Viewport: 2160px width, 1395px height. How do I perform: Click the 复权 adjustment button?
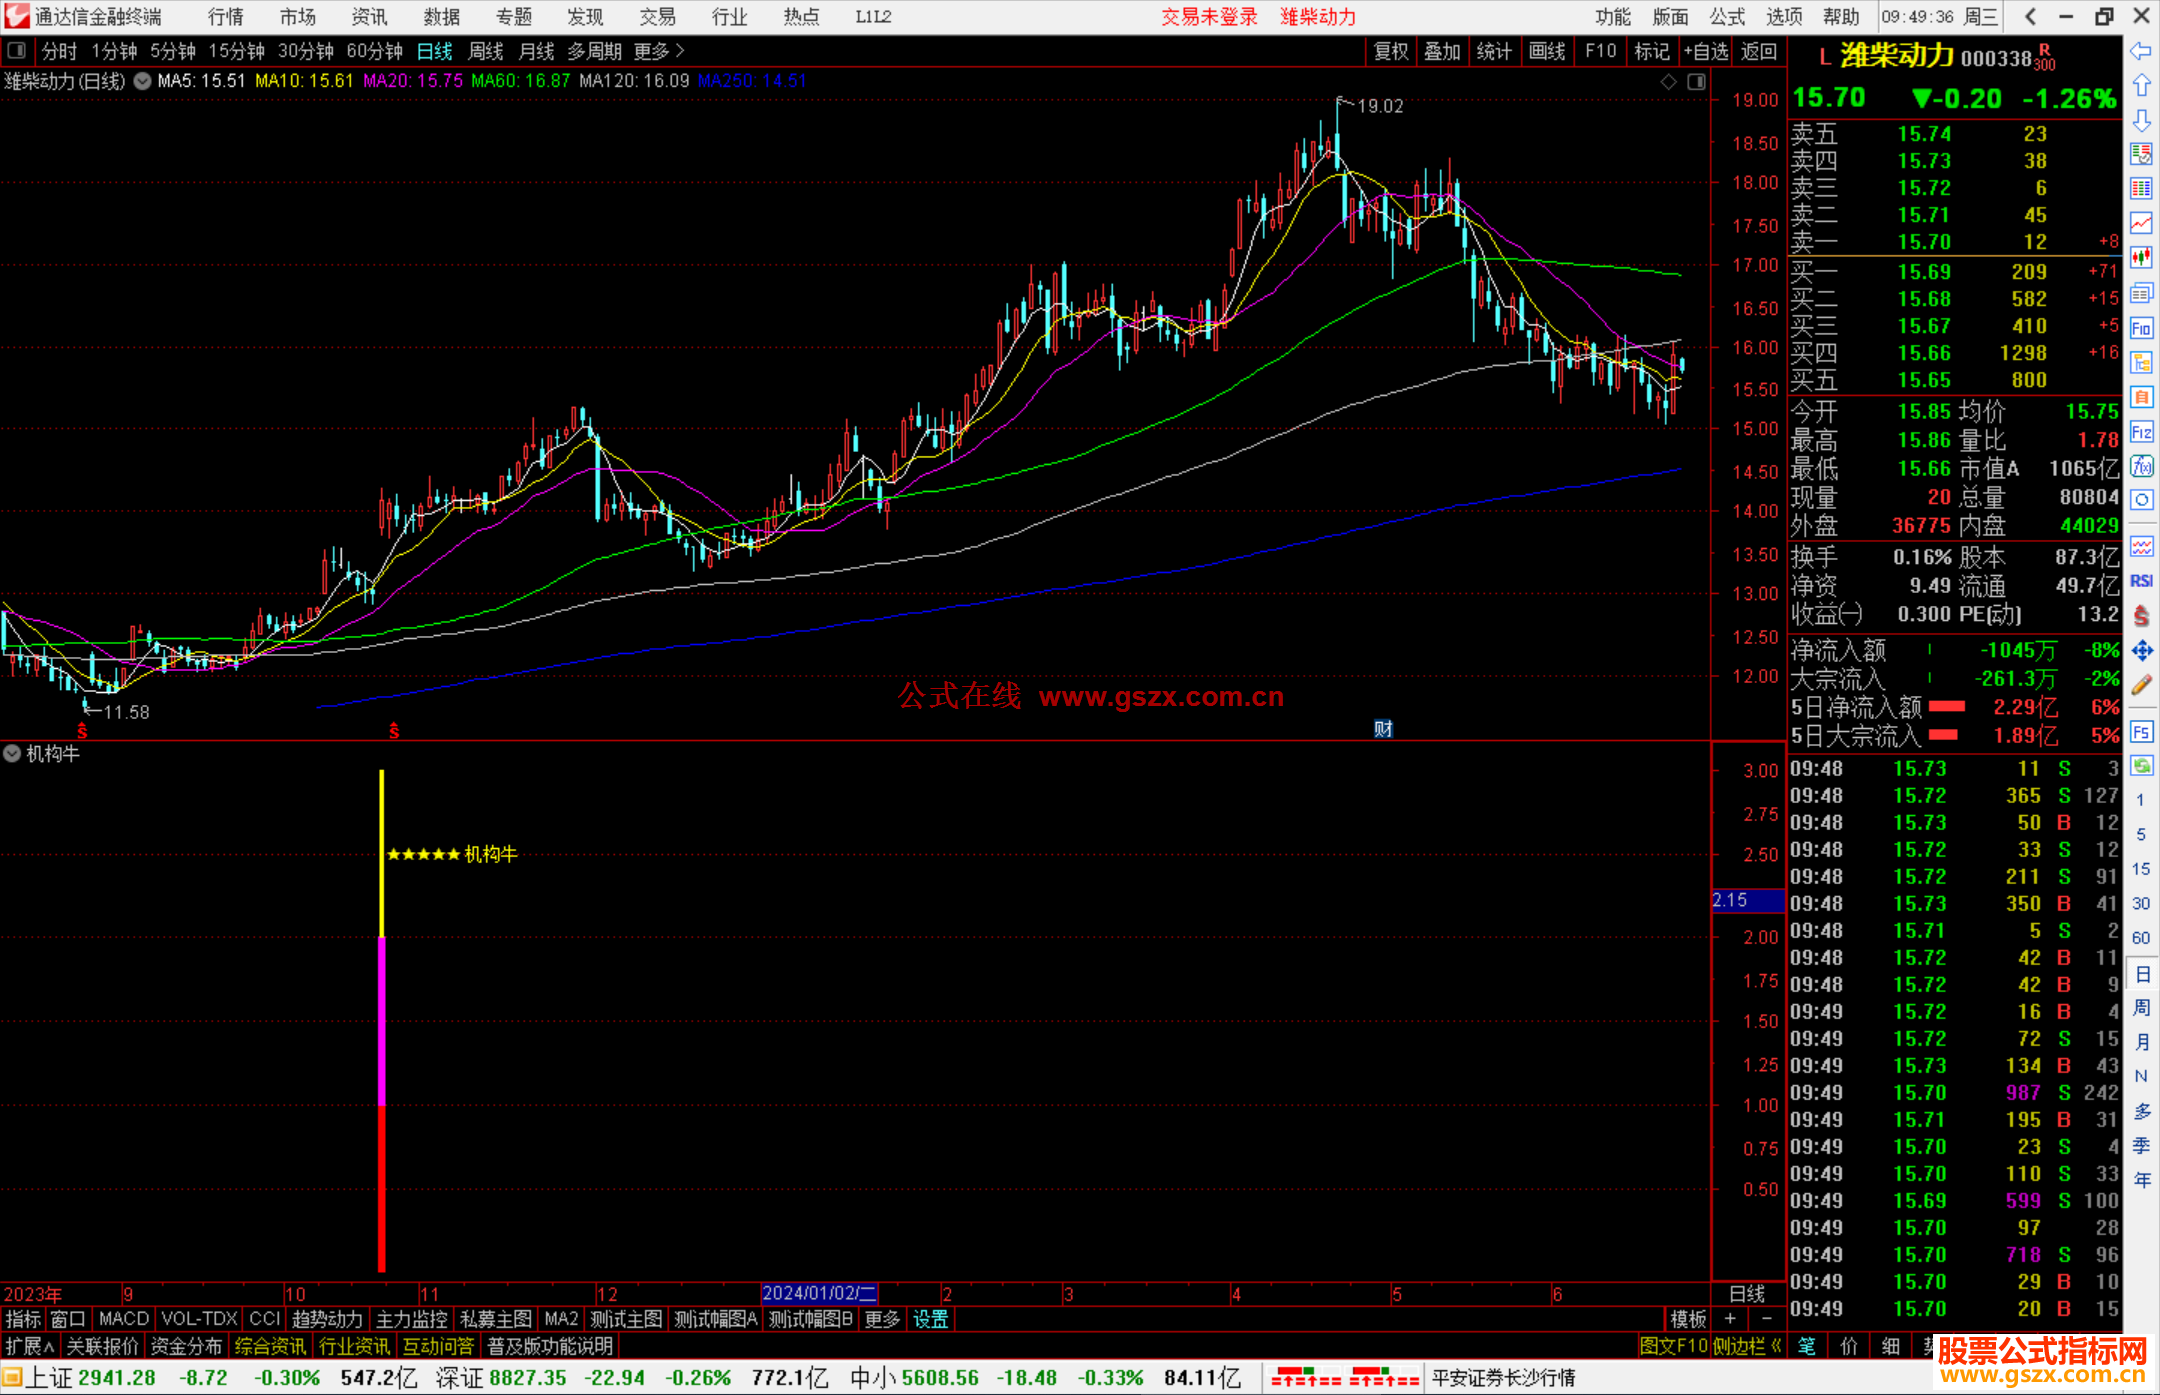pos(1390,51)
